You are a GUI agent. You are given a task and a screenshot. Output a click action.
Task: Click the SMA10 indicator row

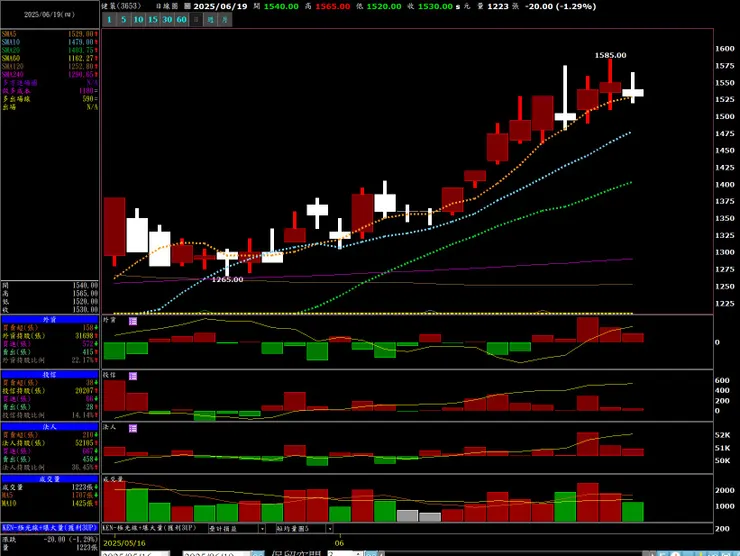tap(50, 42)
